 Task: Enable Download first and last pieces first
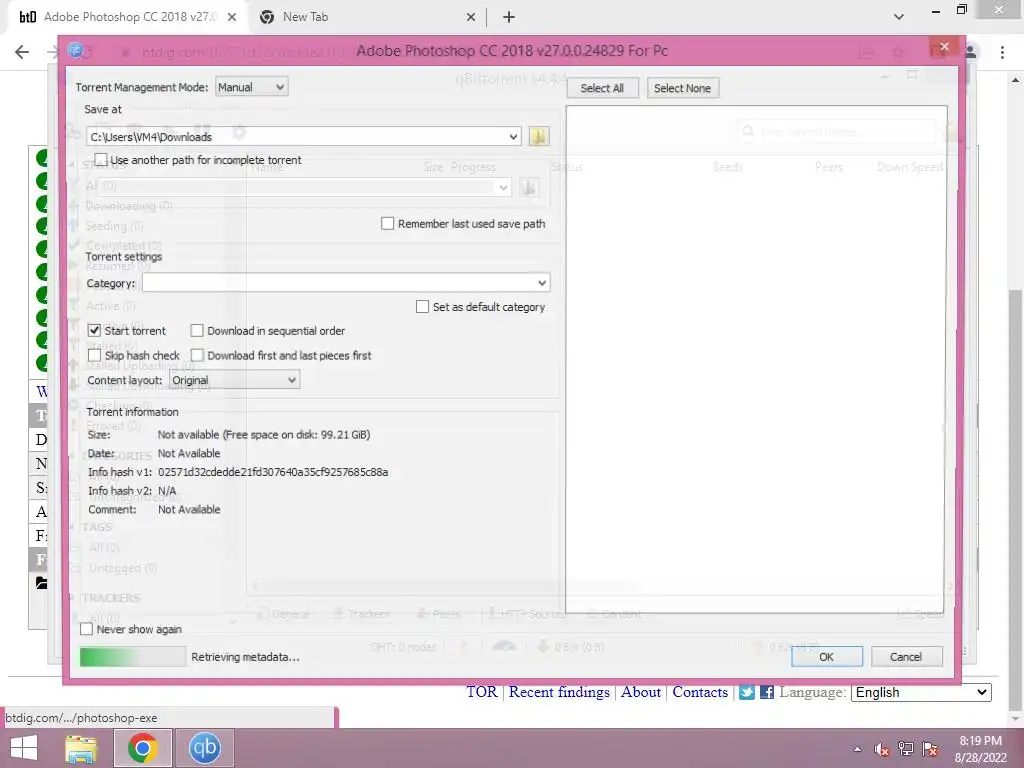(x=197, y=355)
